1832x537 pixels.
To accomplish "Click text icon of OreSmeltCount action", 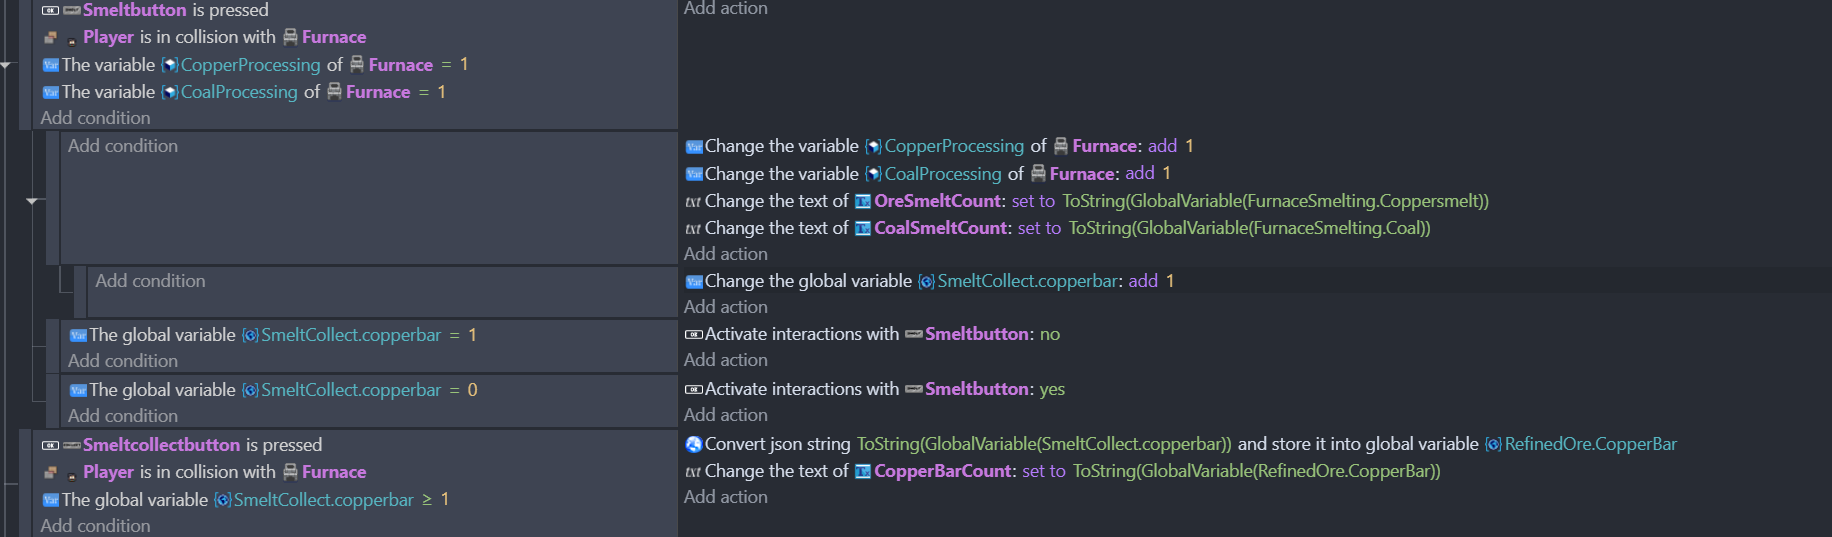I will 693,201.
